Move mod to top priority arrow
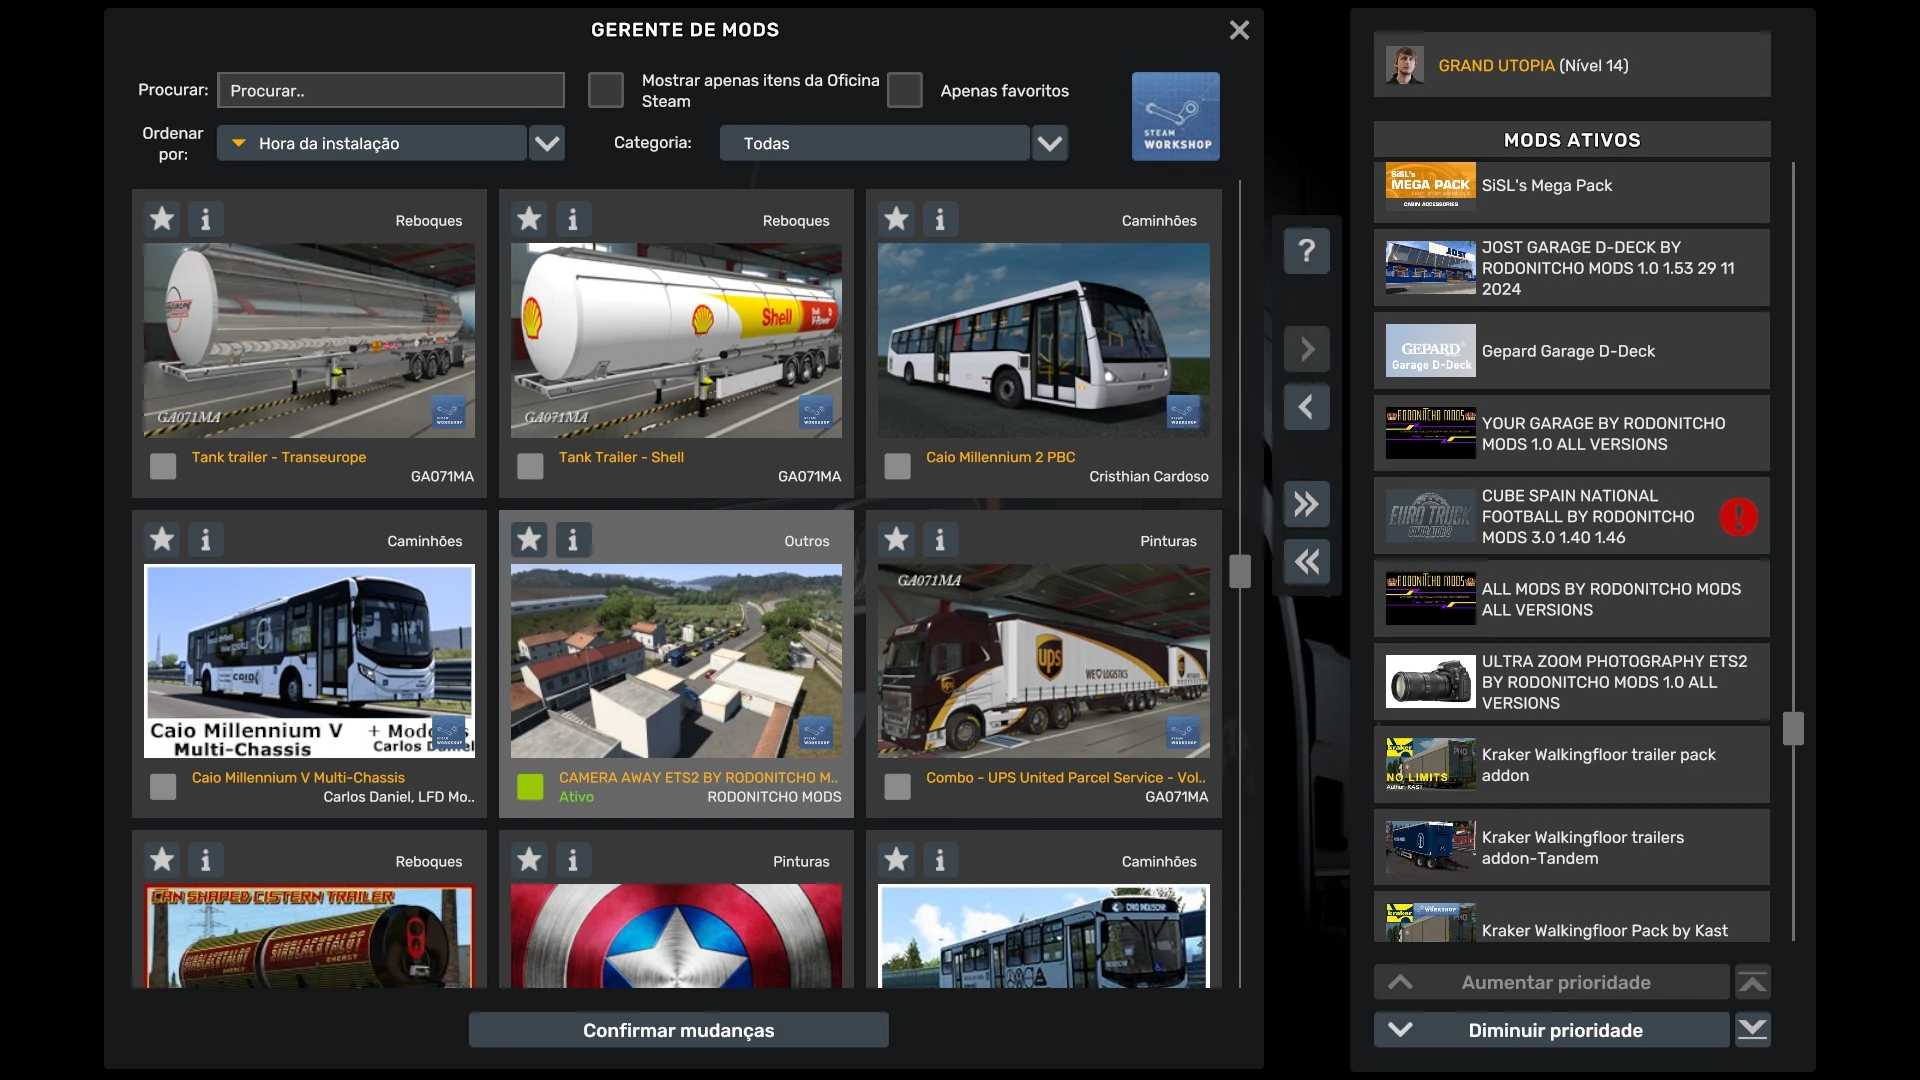The image size is (1920, 1080). click(1752, 982)
